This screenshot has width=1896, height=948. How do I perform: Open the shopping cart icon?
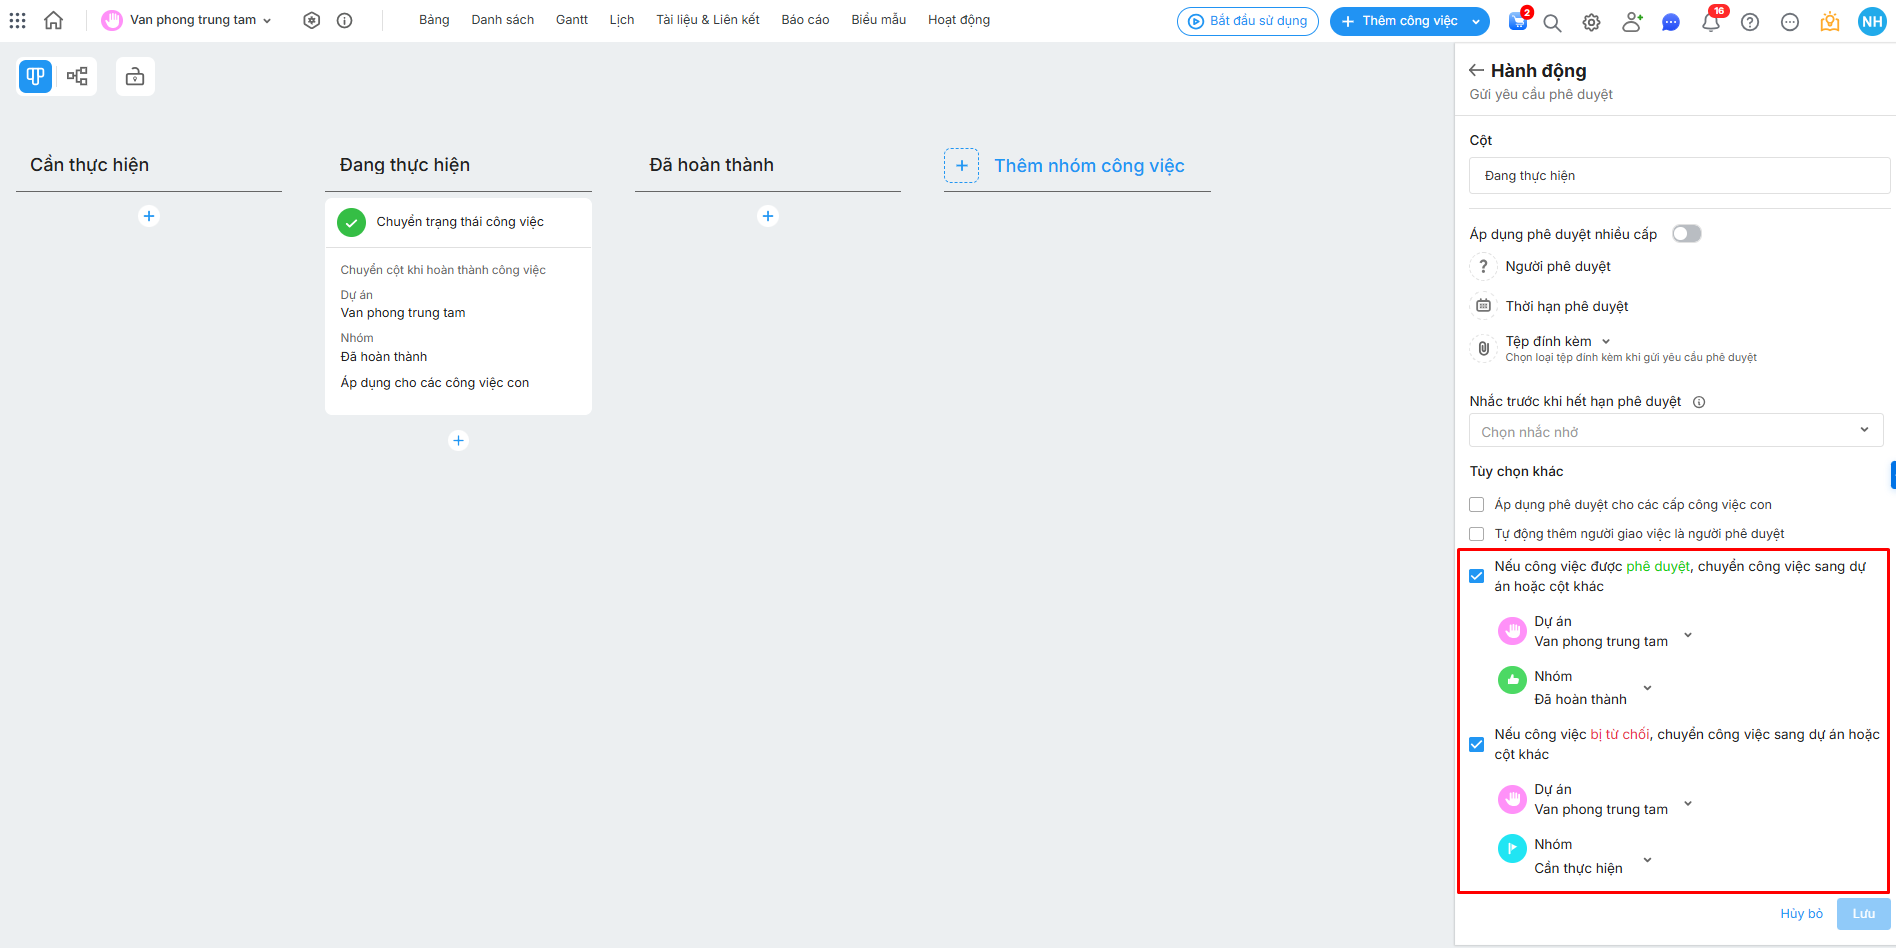click(1518, 21)
